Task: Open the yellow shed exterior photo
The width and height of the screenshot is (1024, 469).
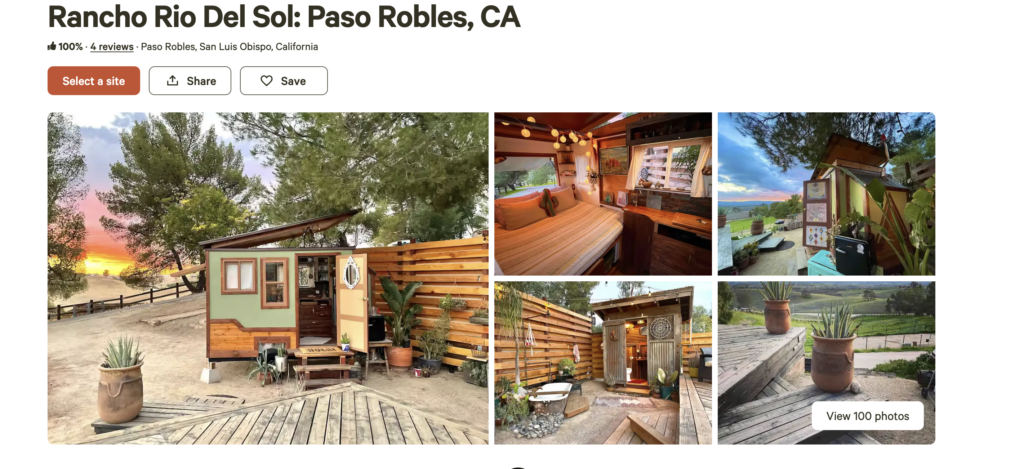Action: (826, 194)
